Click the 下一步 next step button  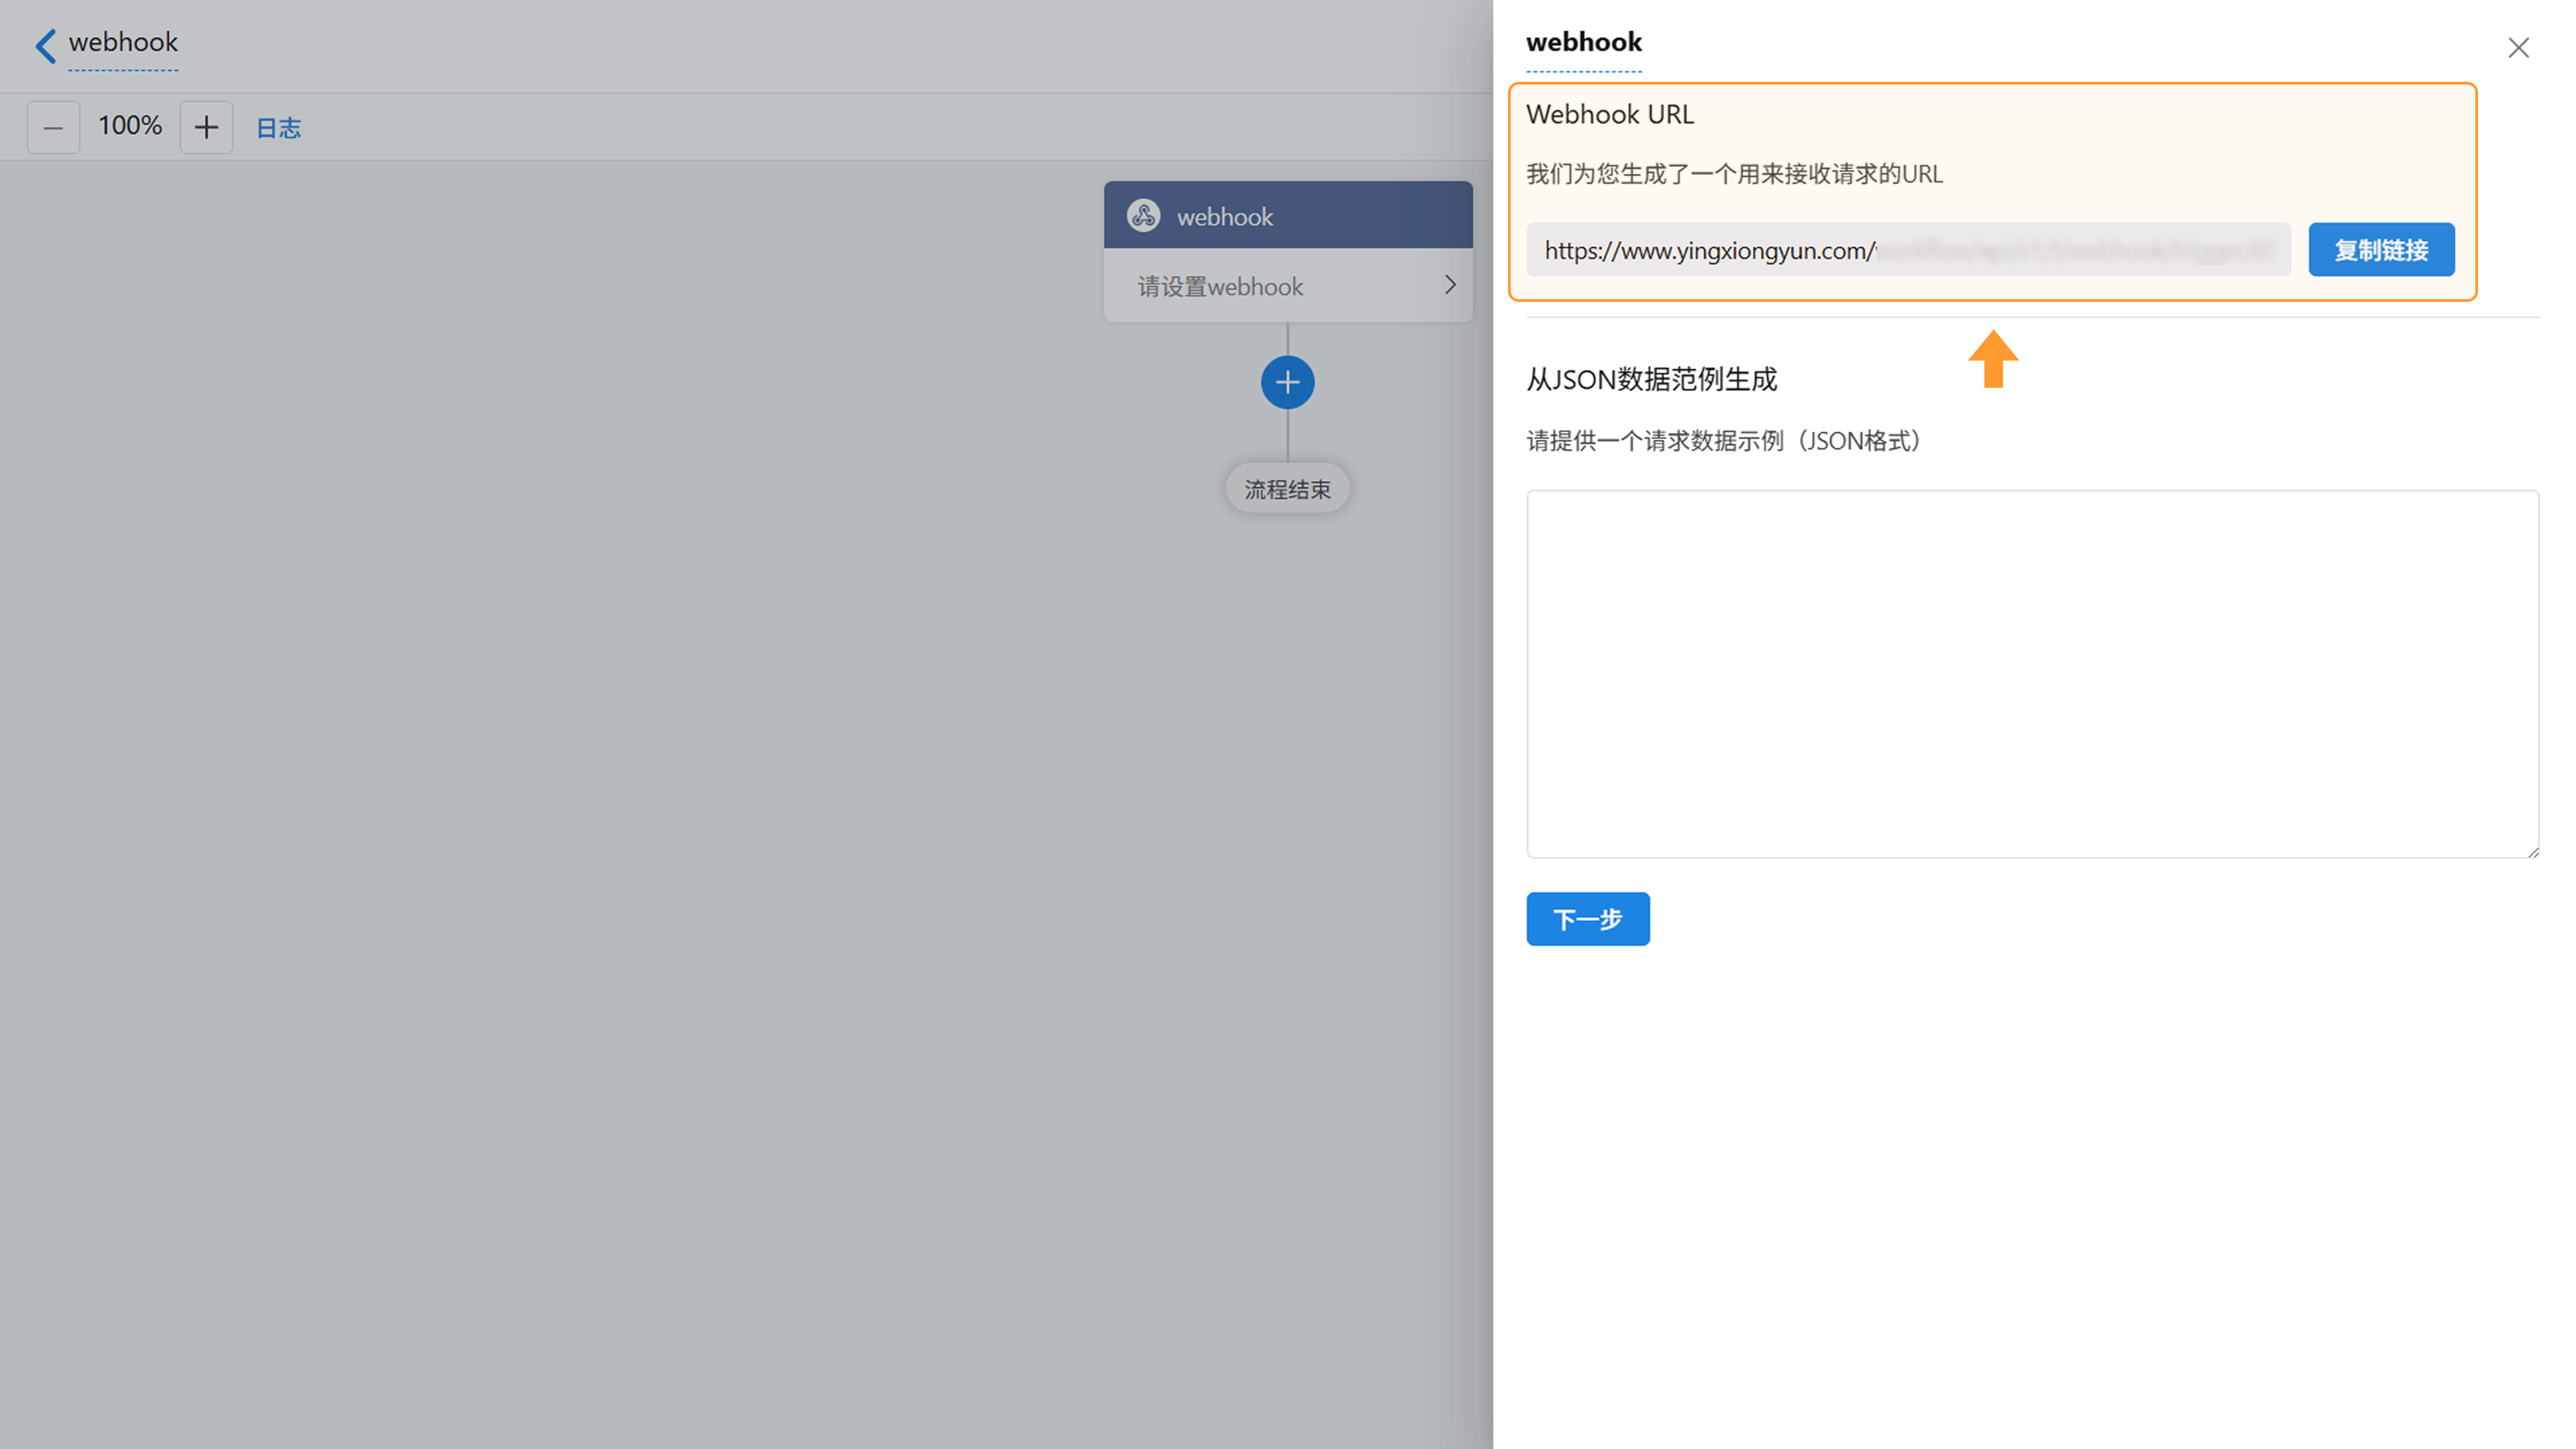coord(1587,918)
